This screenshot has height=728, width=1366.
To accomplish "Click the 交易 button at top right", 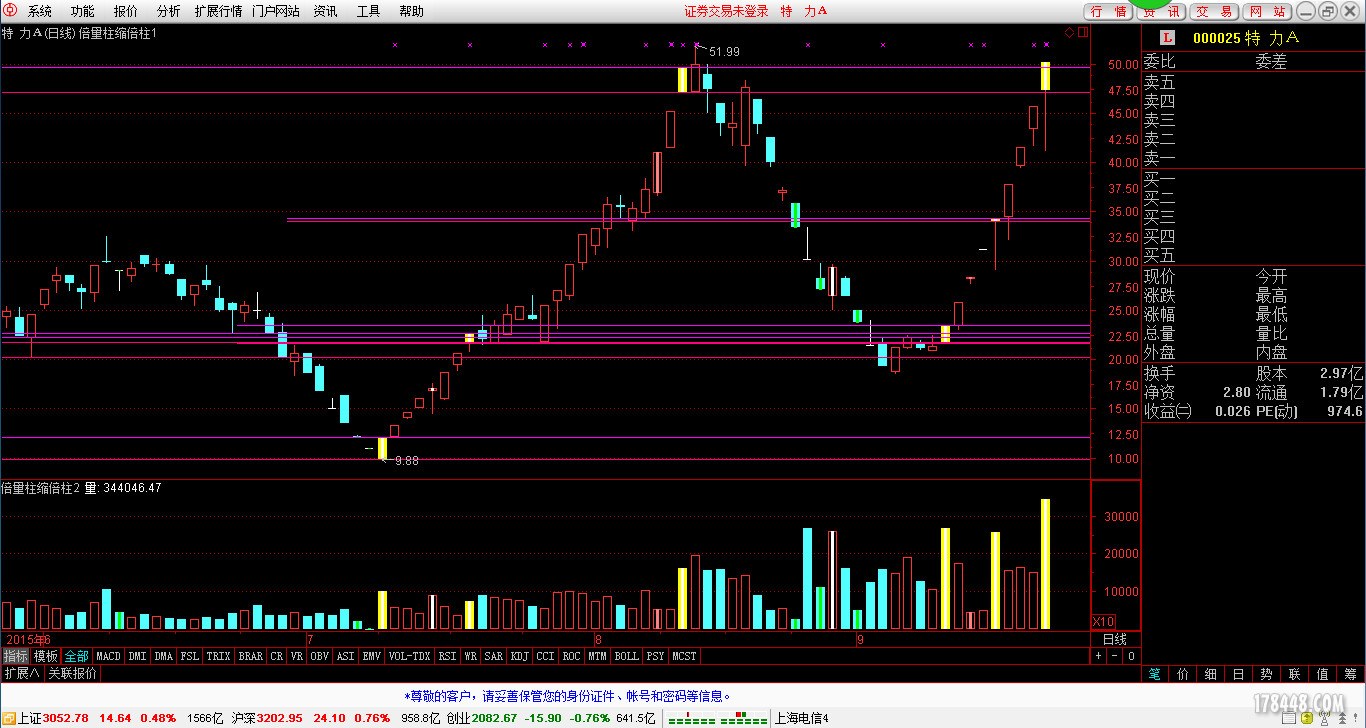I will [1214, 11].
